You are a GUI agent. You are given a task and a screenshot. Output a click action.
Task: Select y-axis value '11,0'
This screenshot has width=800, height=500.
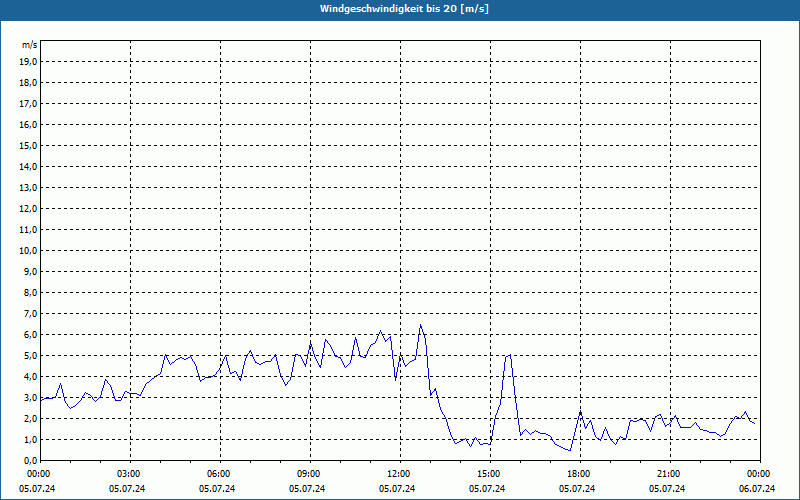tap(29, 230)
